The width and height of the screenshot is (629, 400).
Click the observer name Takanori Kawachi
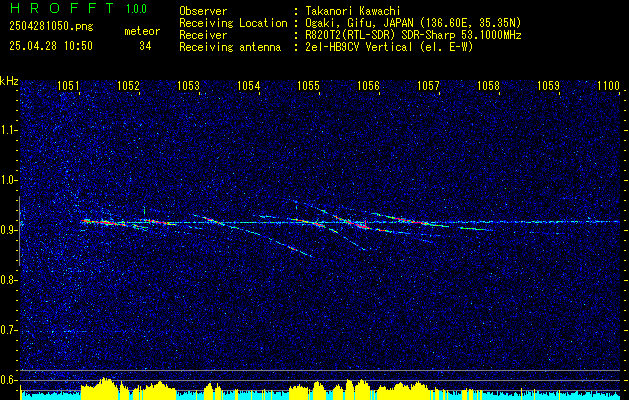353,11
